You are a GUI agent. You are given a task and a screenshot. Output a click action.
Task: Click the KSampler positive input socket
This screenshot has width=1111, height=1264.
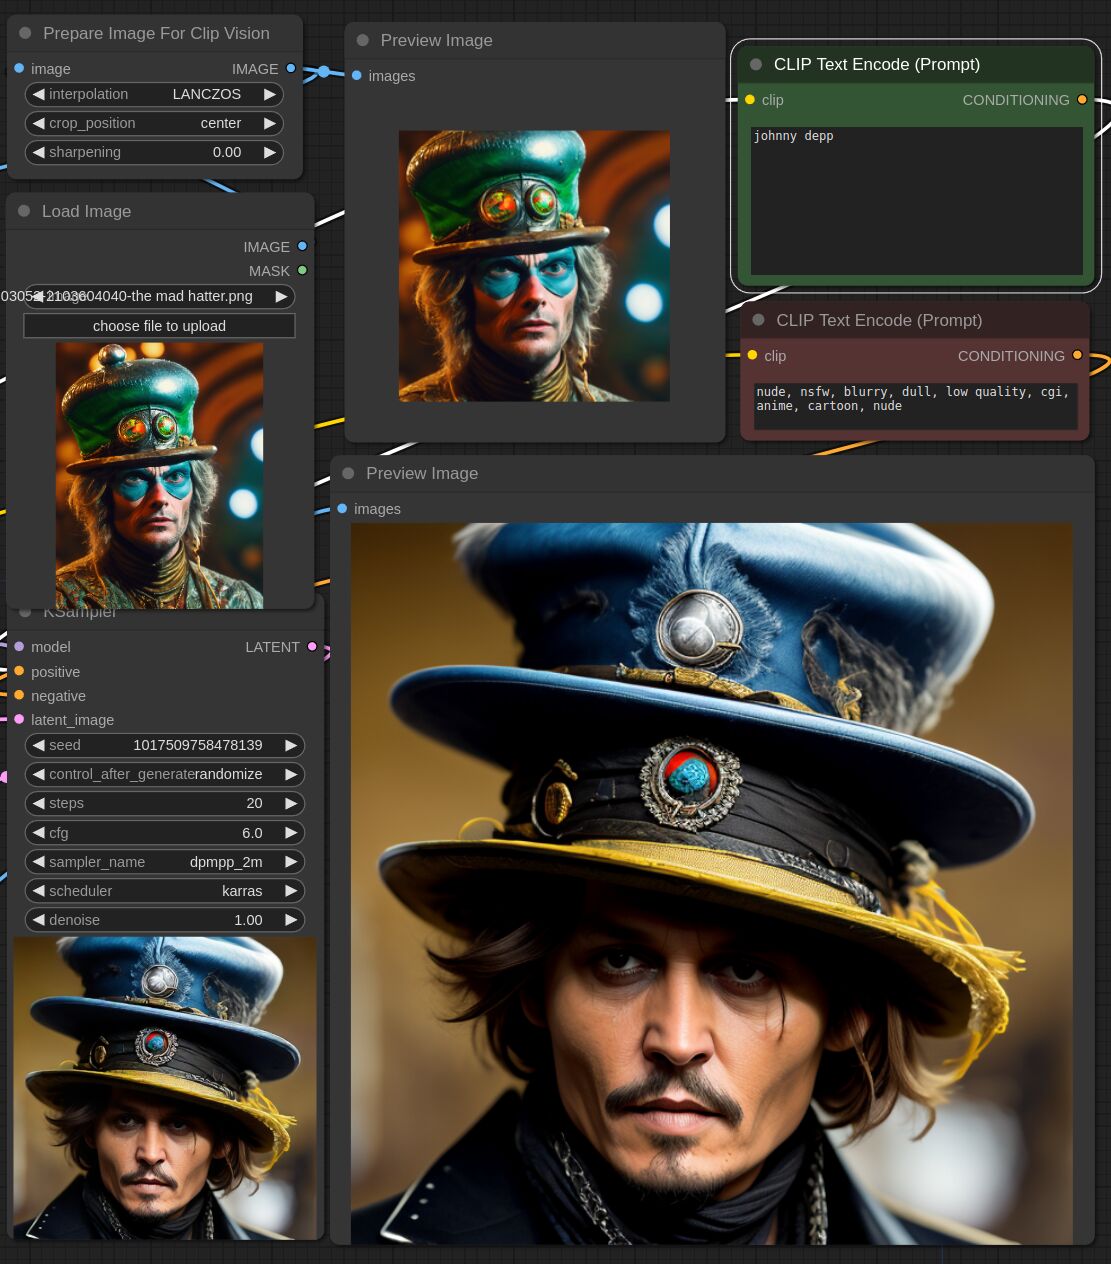pyautogui.click(x=19, y=671)
